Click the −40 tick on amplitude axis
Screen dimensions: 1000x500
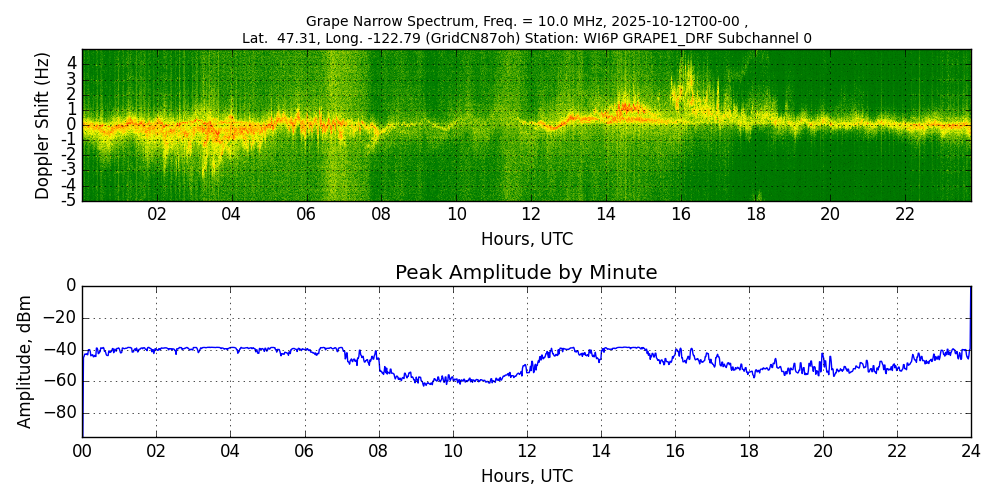[60, 349]
